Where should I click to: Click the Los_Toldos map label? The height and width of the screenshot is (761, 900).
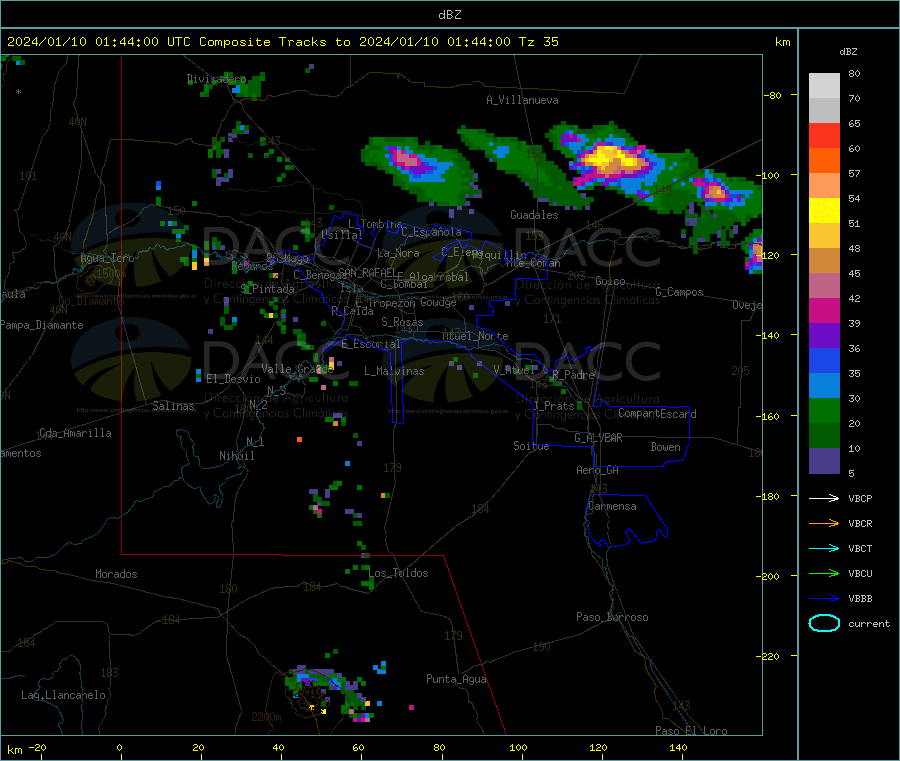tap(398, 573)
